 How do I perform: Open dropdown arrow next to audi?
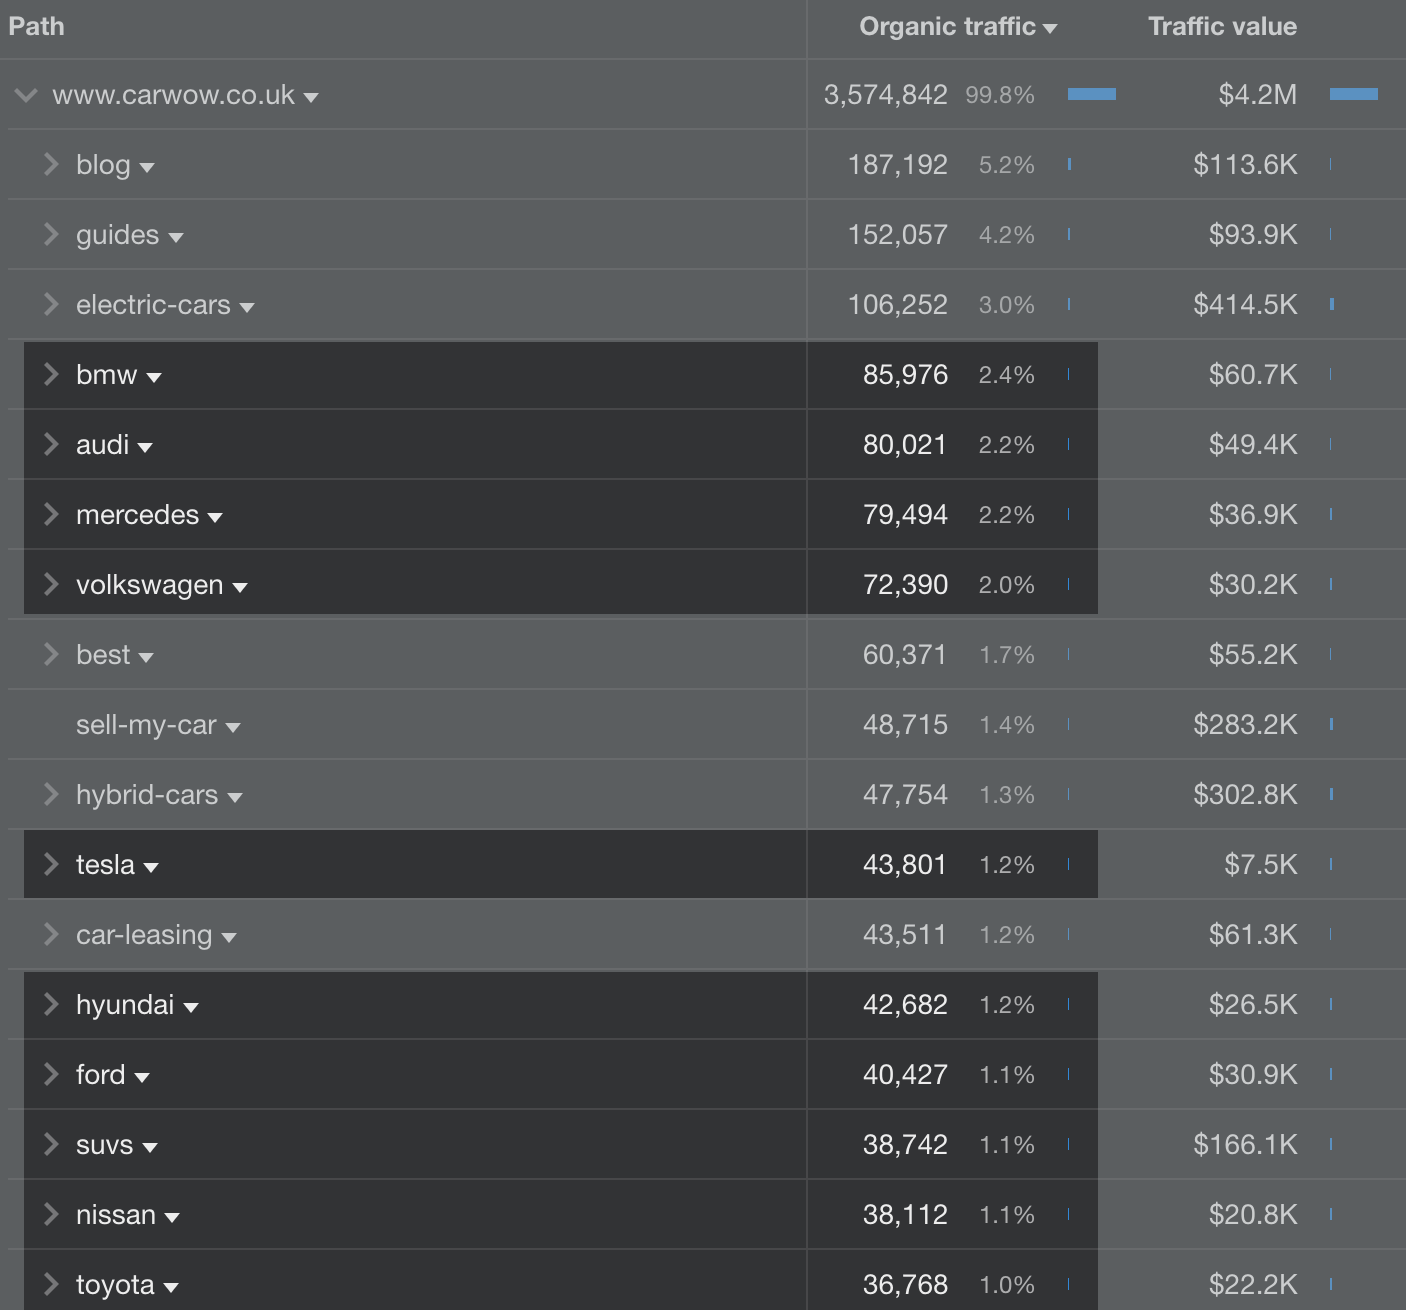145,447
